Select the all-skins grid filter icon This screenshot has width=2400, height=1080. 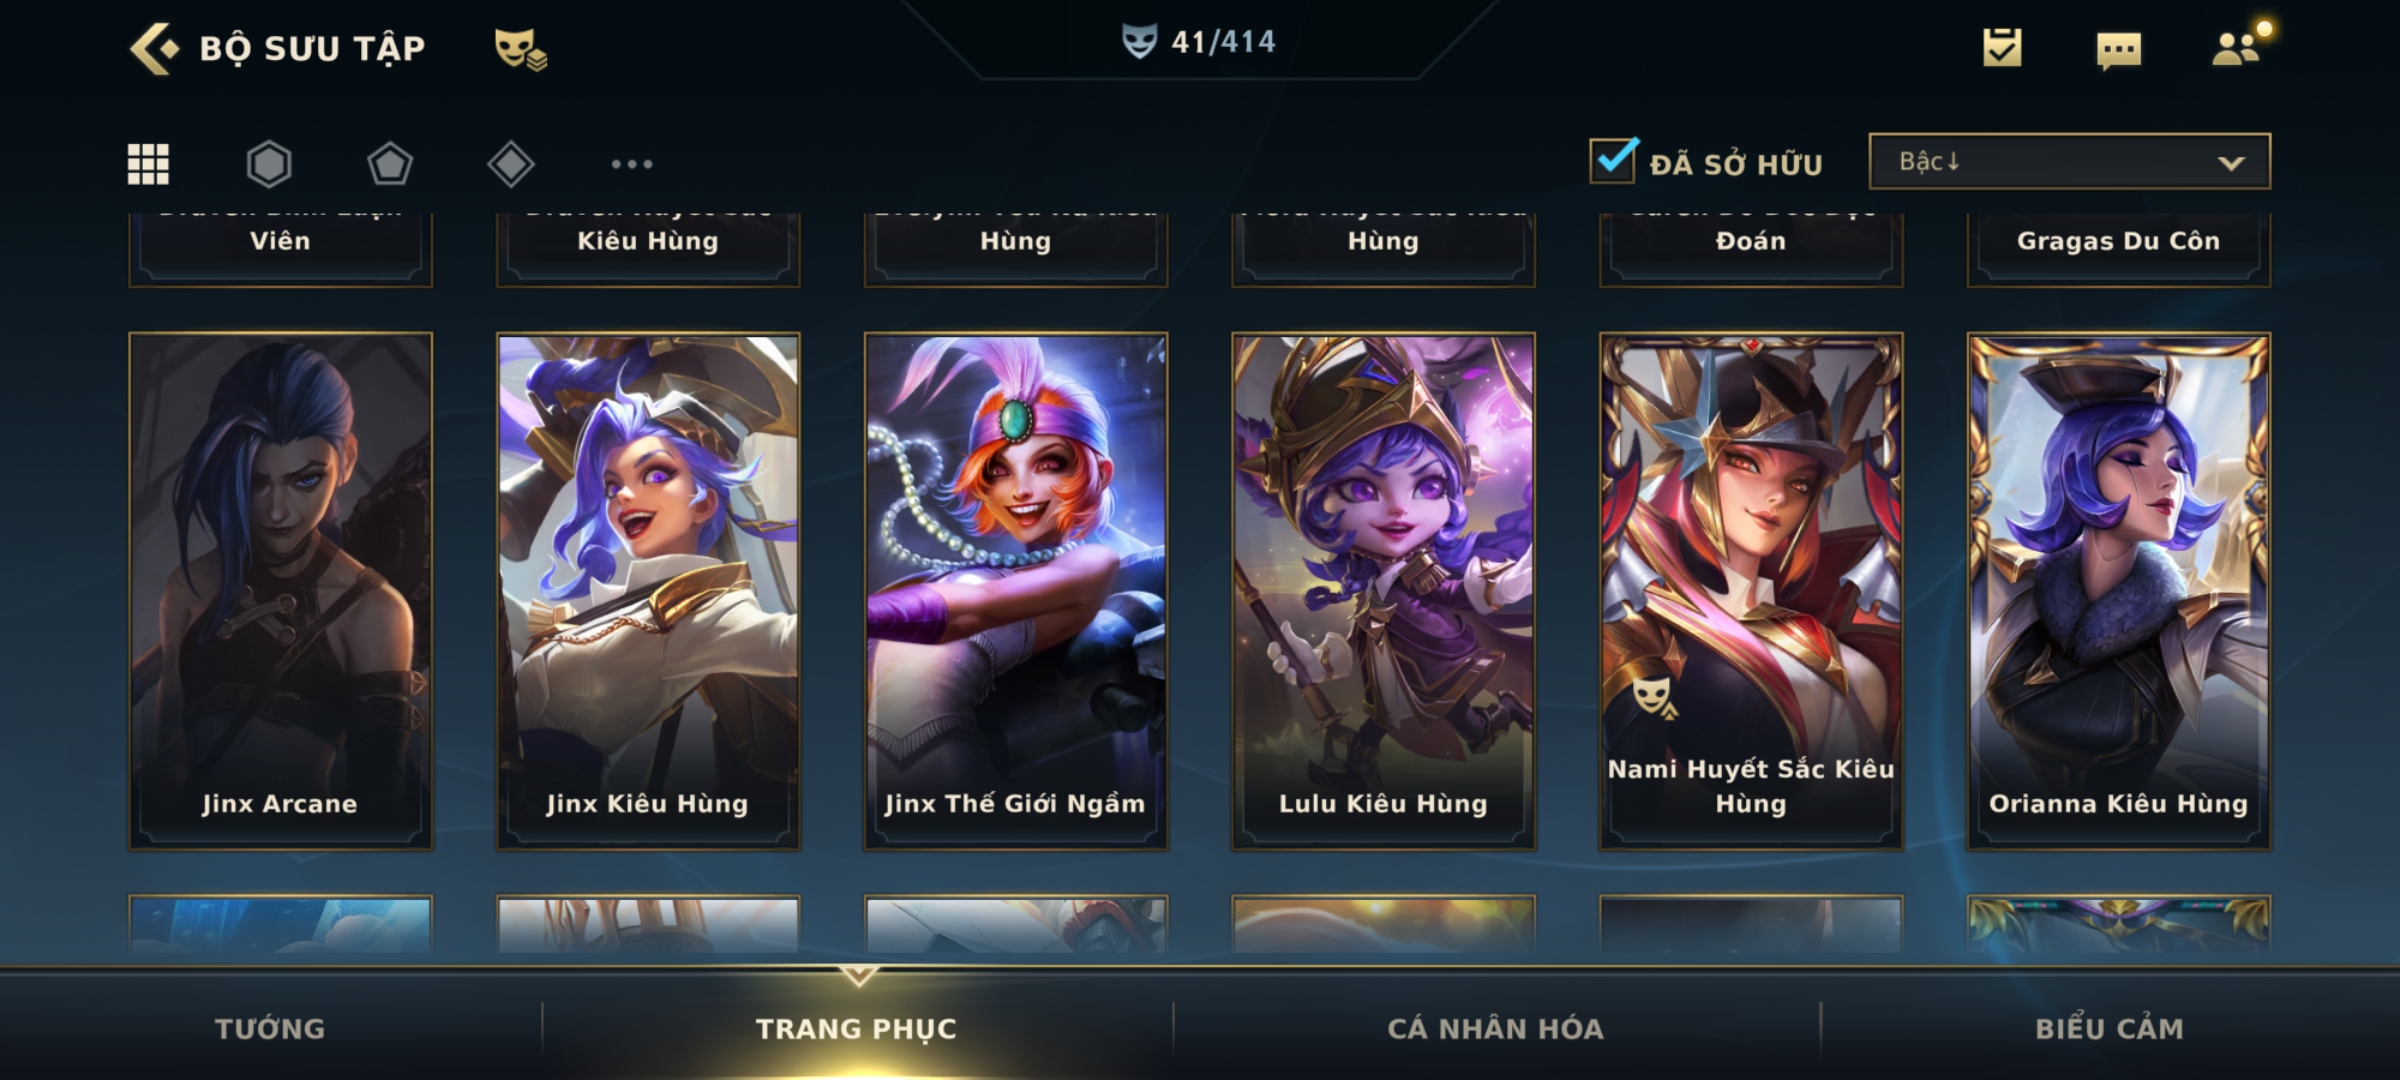coord(148,164)
